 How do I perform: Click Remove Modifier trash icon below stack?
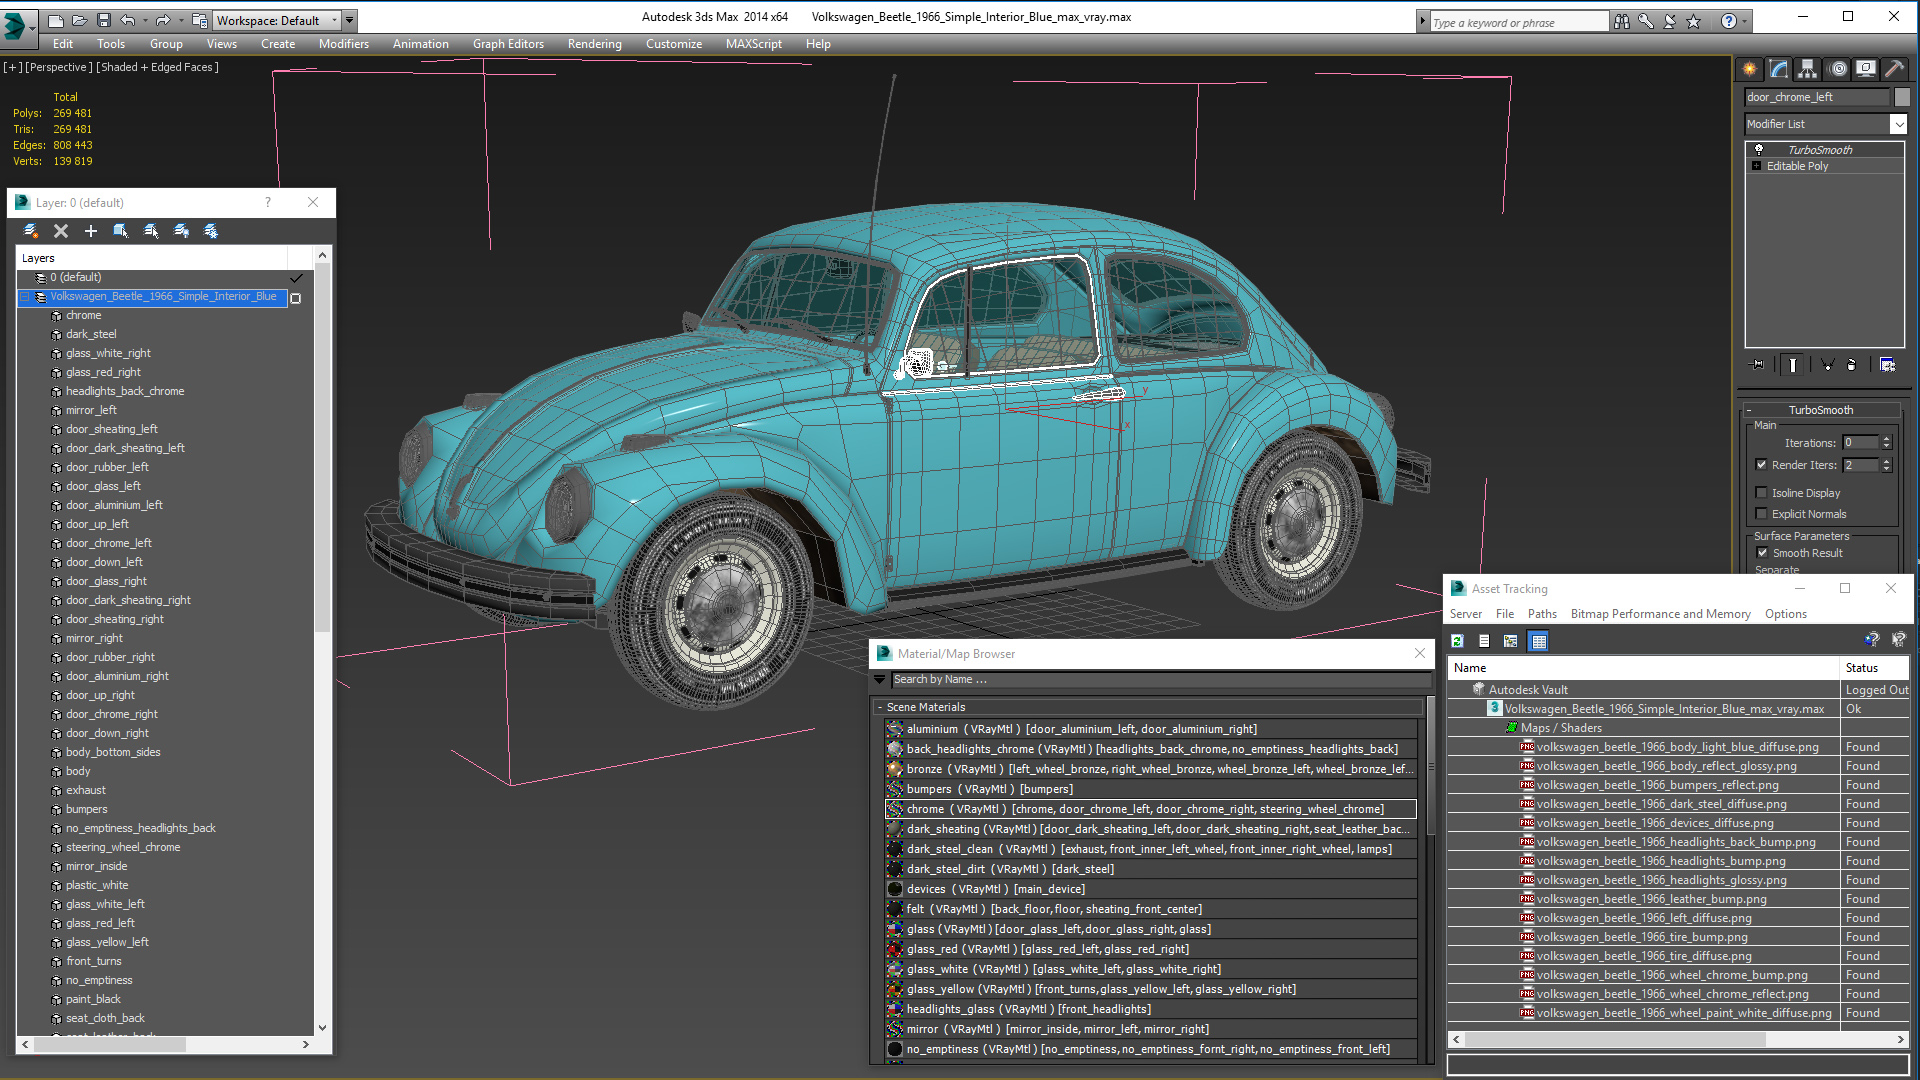point(1851,365)
